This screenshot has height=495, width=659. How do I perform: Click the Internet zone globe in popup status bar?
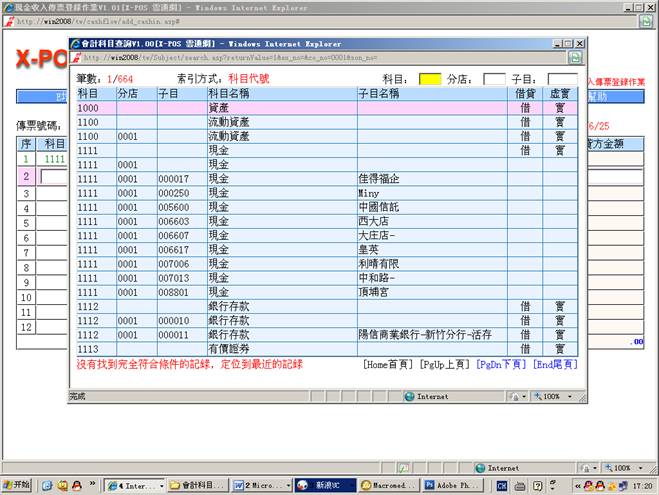(x=410, y=396)
